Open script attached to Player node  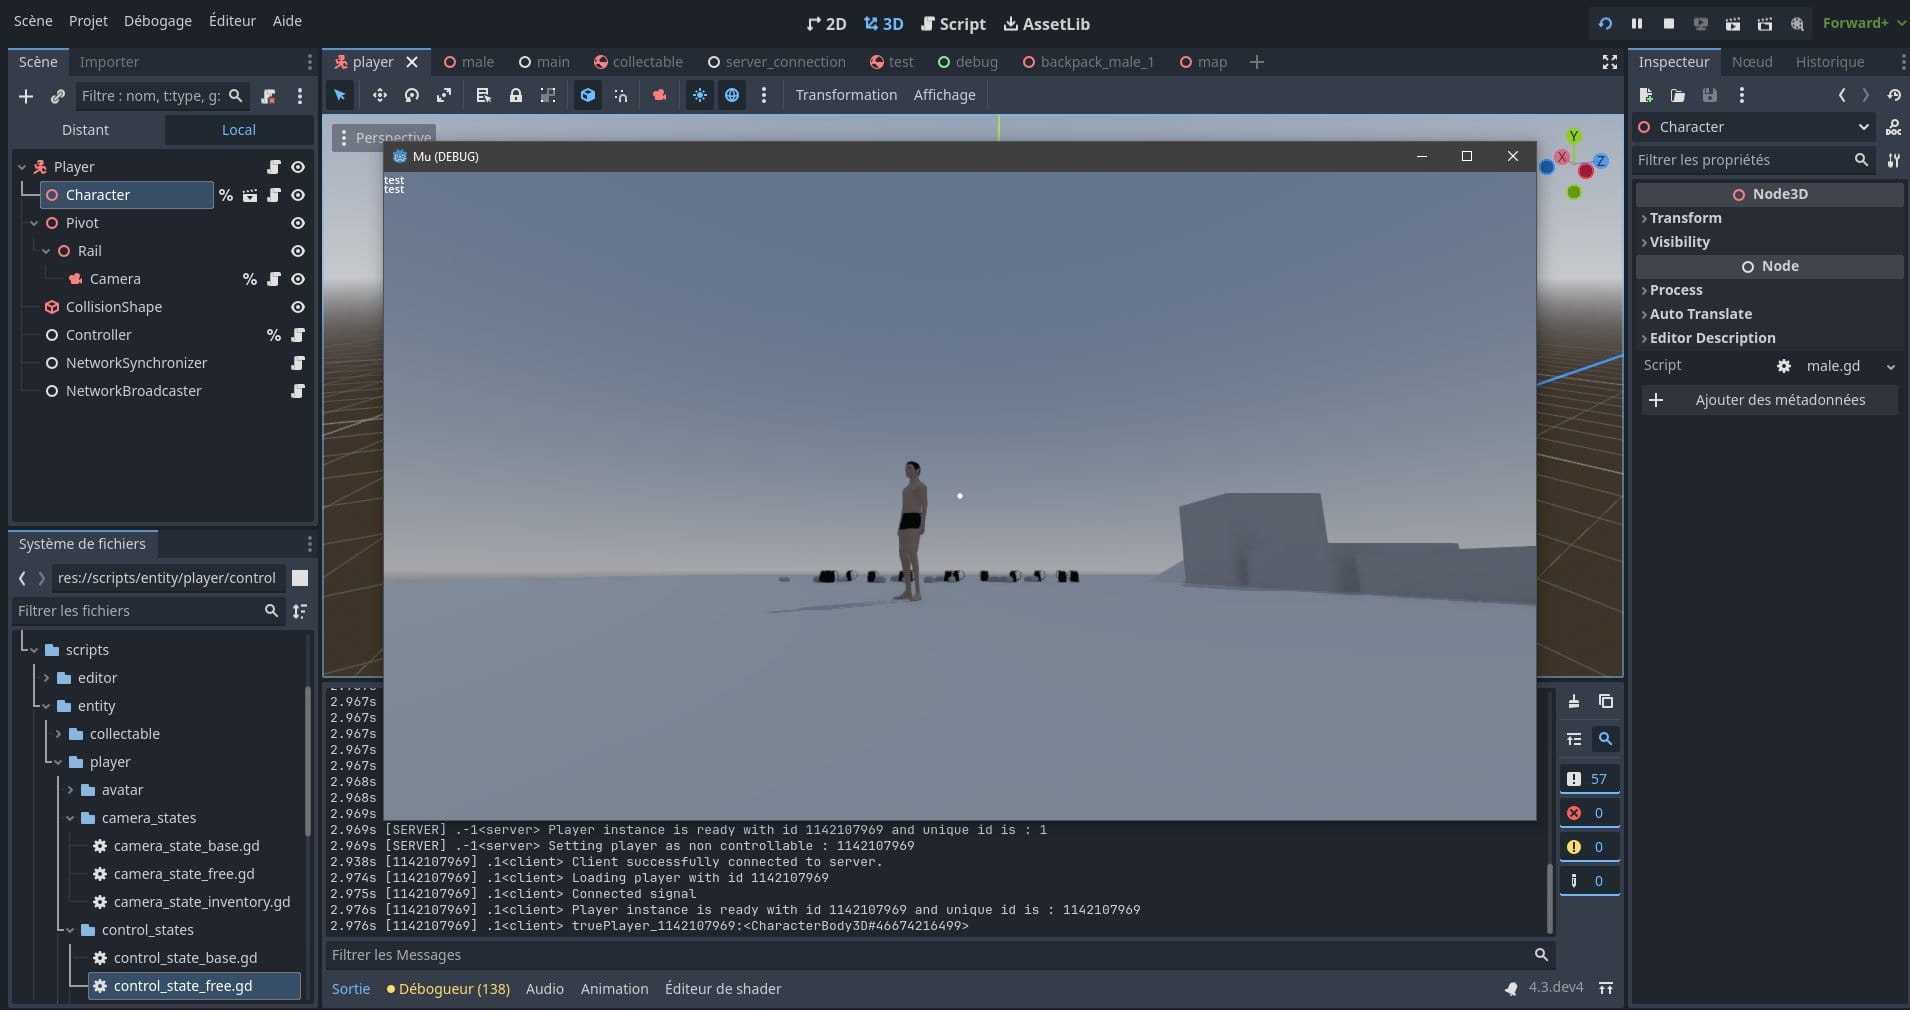point(274,167)
